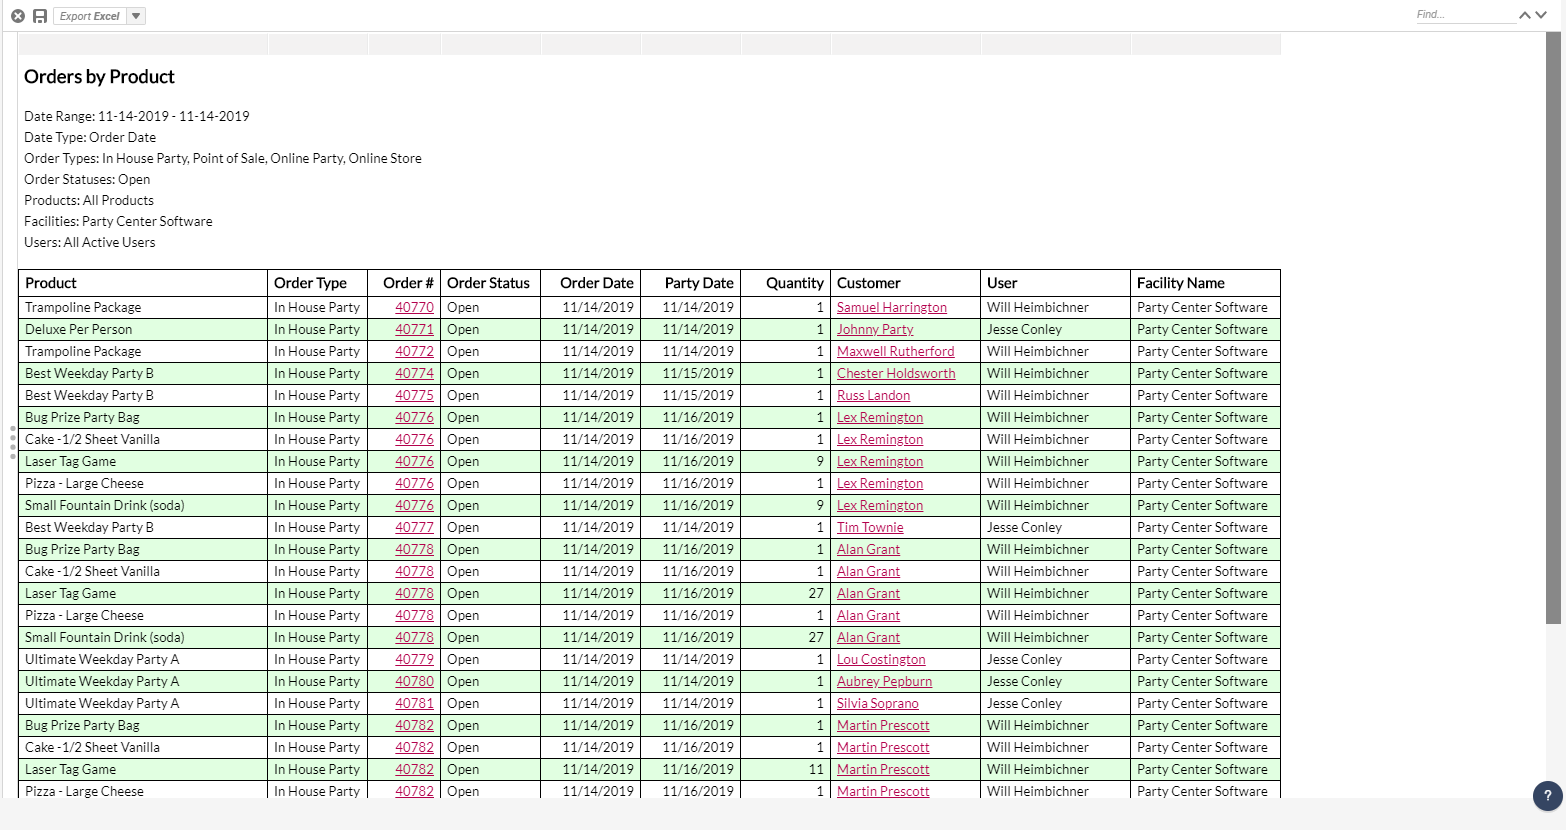
Task: Open customer Samuel Harrington link
Action: pyautogui.click(x=892, y=307)
